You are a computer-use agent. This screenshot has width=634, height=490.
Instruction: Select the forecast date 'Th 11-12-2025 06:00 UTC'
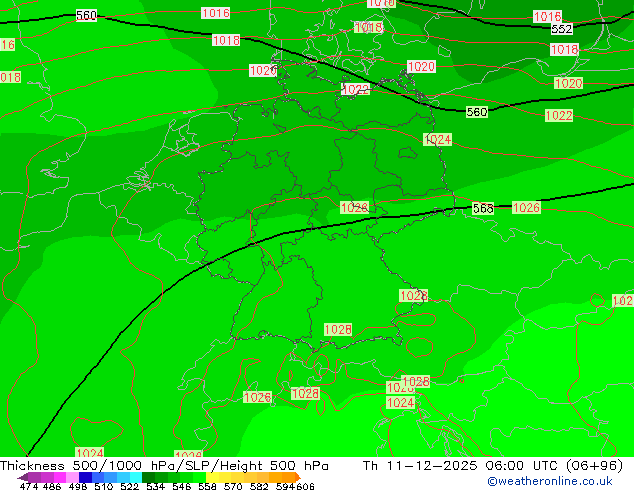point(460,466)
